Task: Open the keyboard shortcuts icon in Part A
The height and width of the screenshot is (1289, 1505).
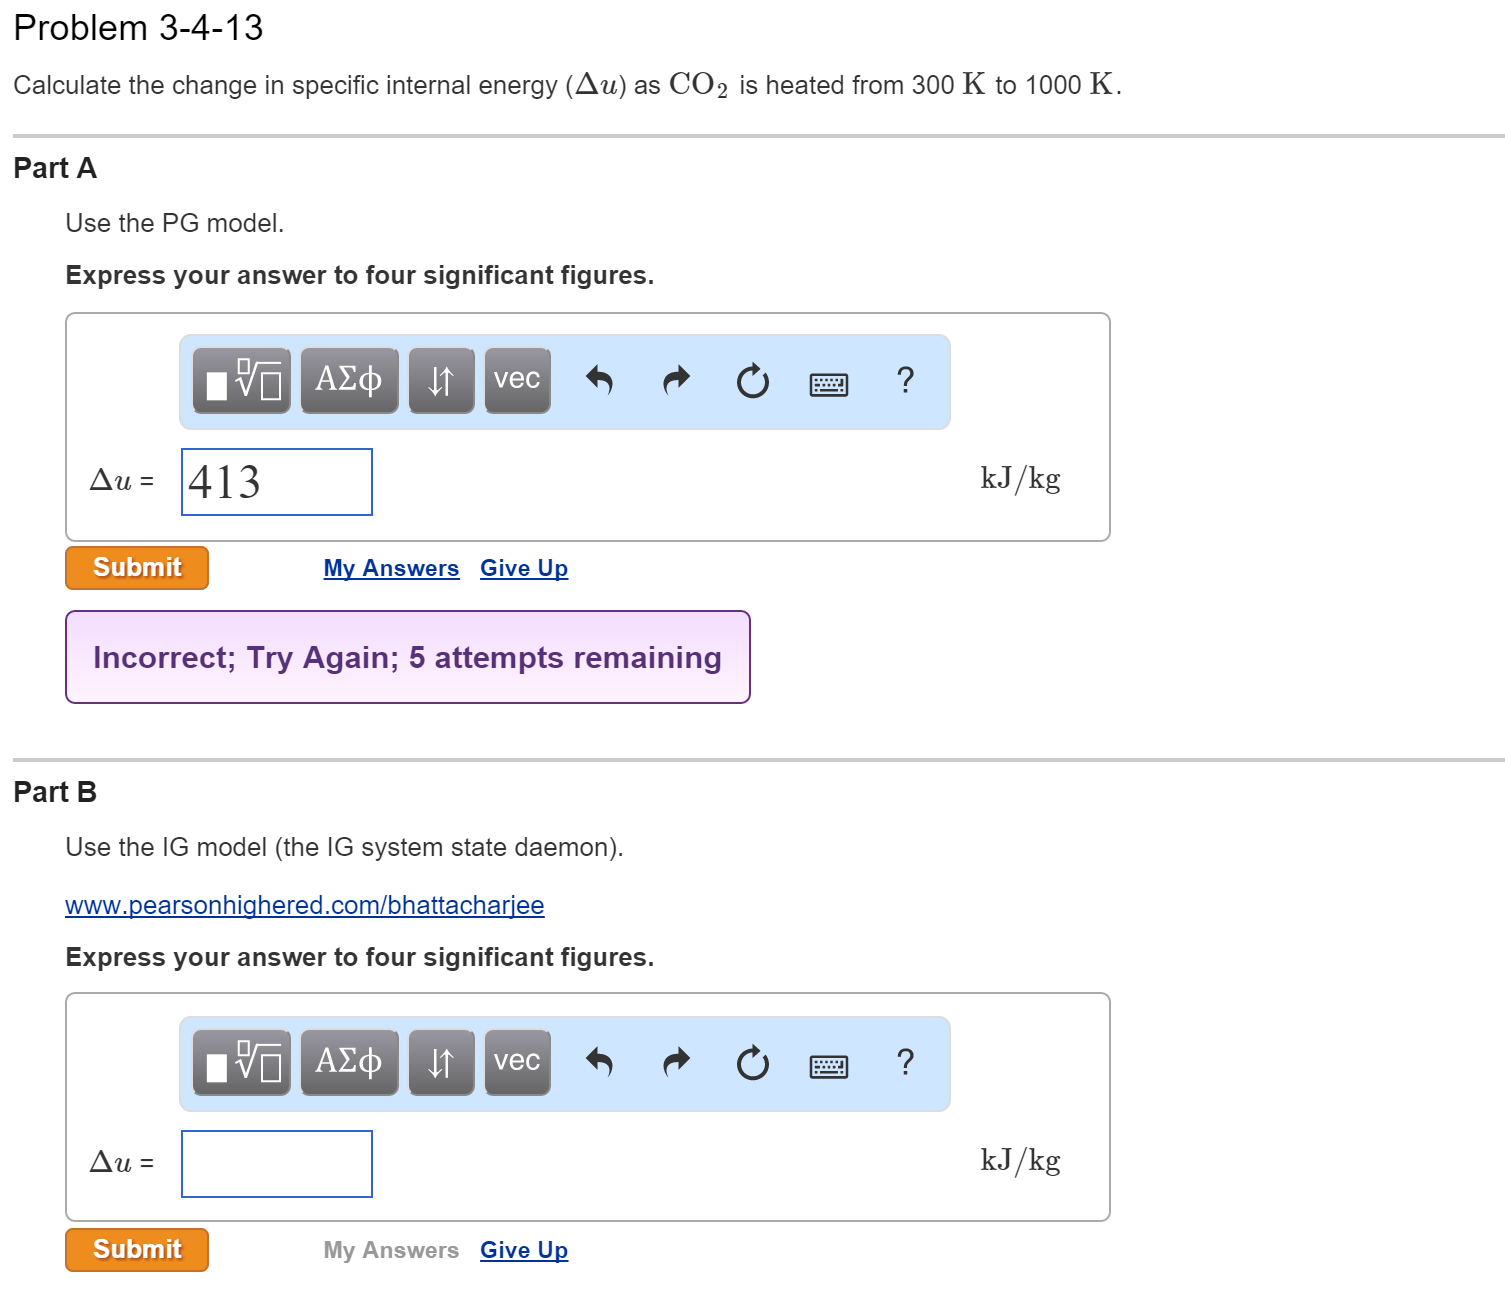Action: pos(829,383)
